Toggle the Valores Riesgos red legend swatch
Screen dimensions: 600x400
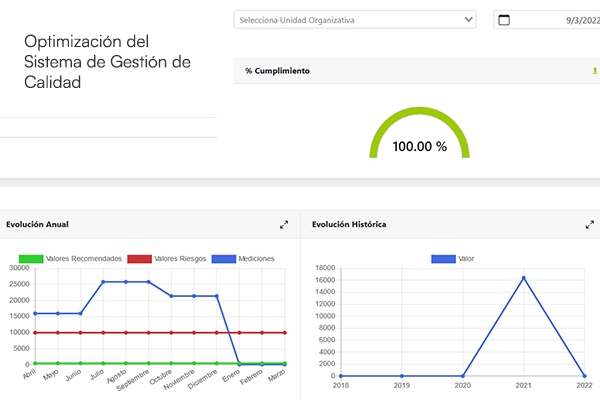(x=139, y=259)
